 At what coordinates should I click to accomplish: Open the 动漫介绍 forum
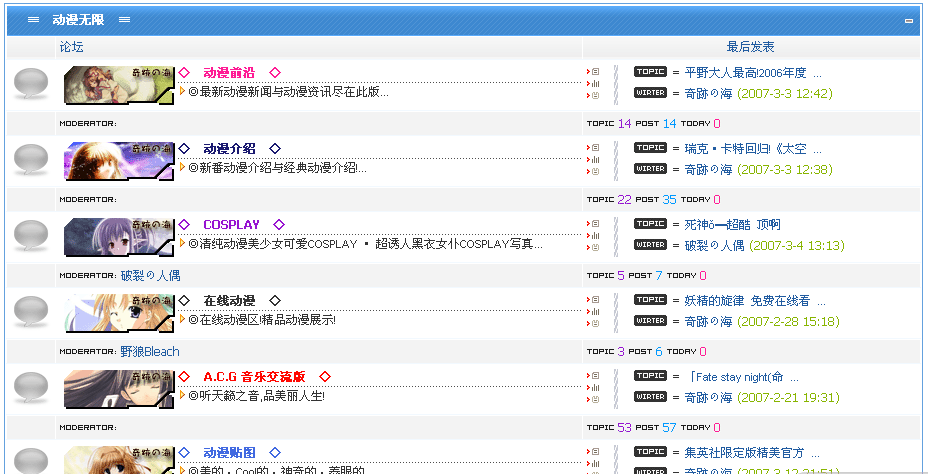229,149
